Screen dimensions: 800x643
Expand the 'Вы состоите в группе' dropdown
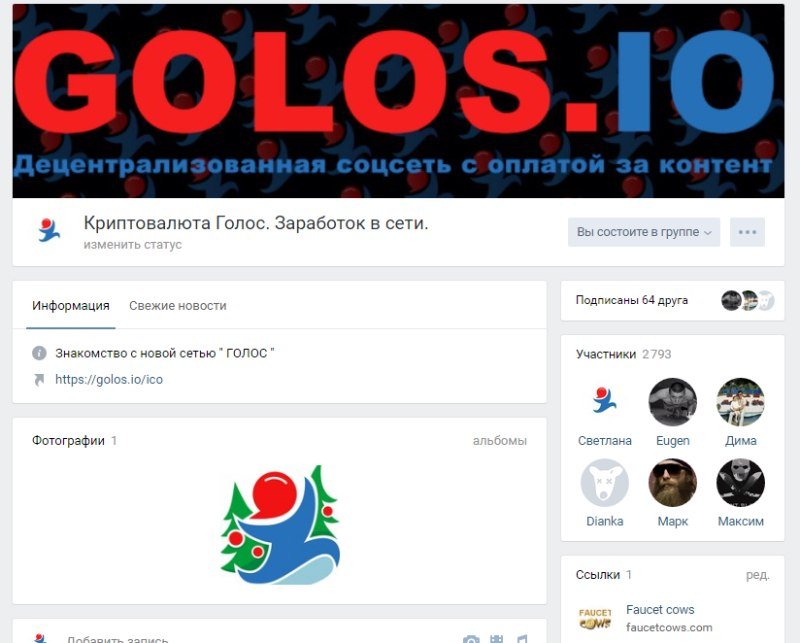coord(643,232)
